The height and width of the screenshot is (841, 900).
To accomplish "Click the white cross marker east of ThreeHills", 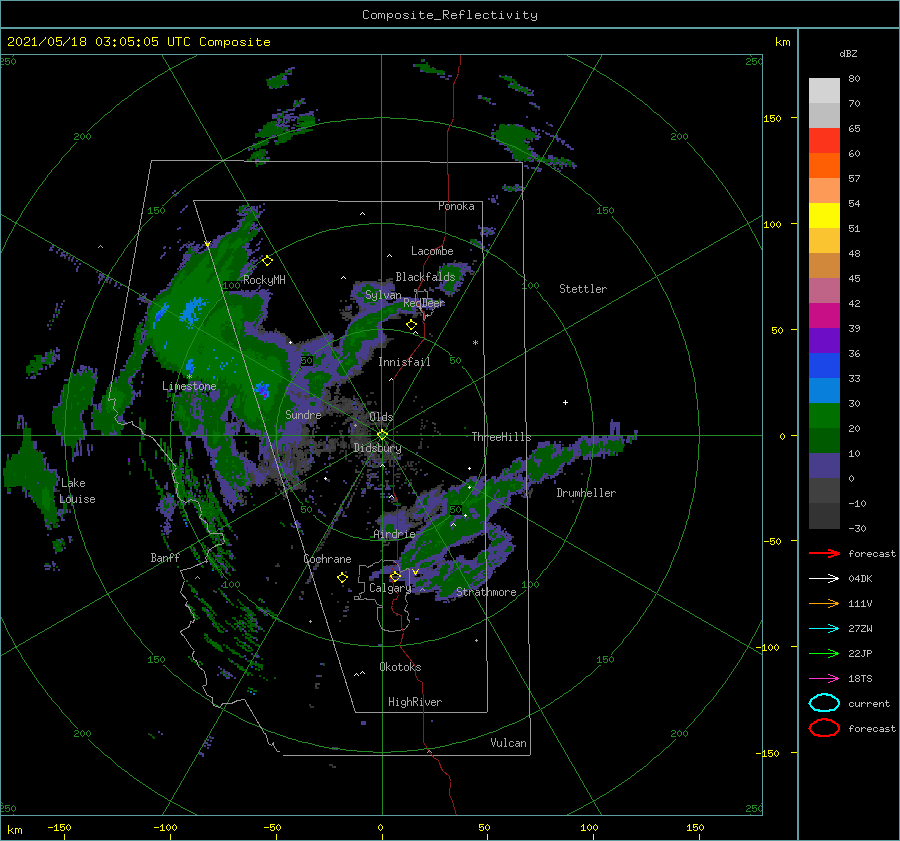I will point(565,402).
